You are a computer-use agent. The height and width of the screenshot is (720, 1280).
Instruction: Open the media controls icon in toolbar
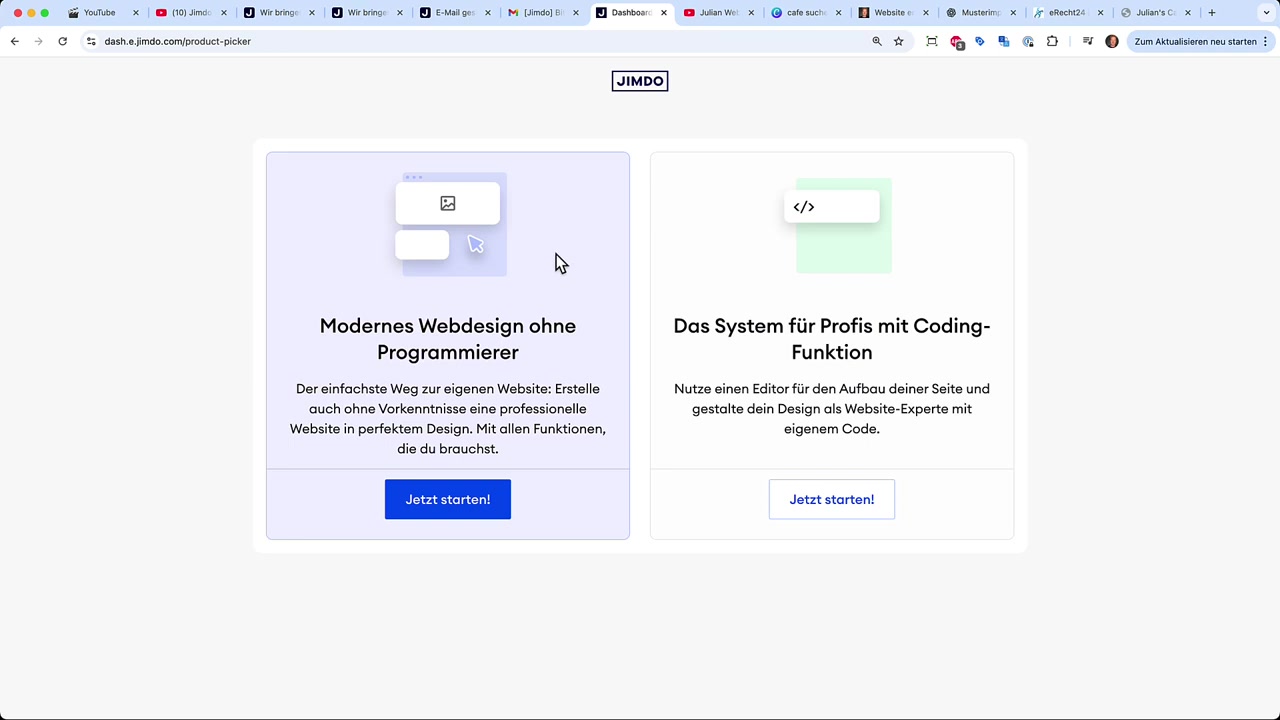pos(1088,41)
